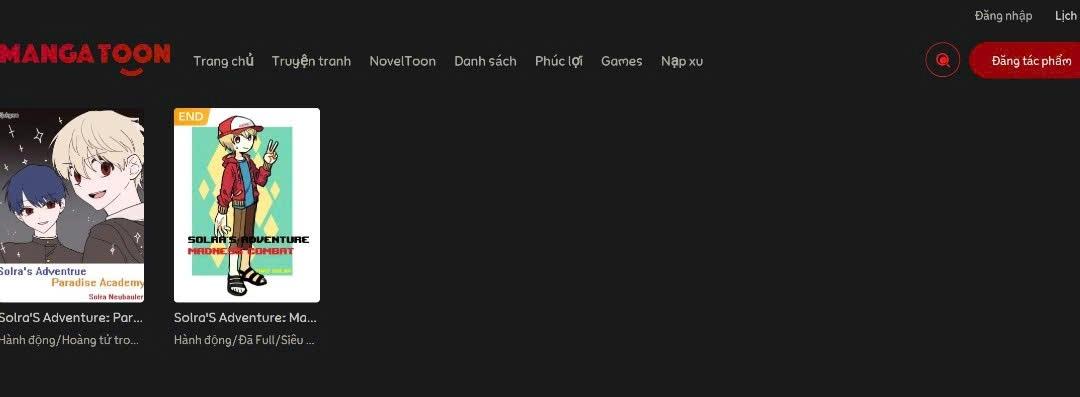
Task: Click the Đăng nhập link
Action: (x=1003, y=16)
